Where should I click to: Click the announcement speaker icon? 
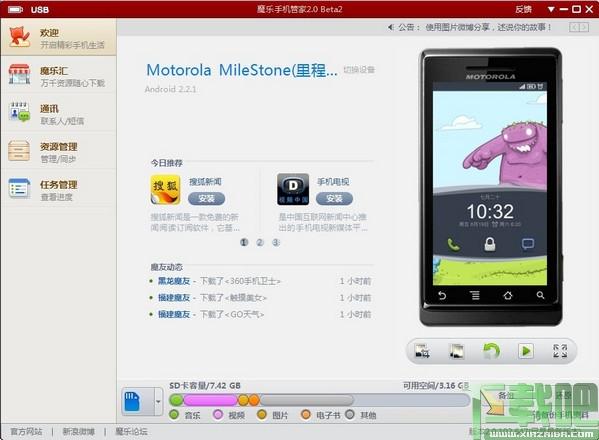(x=390, y=27)
